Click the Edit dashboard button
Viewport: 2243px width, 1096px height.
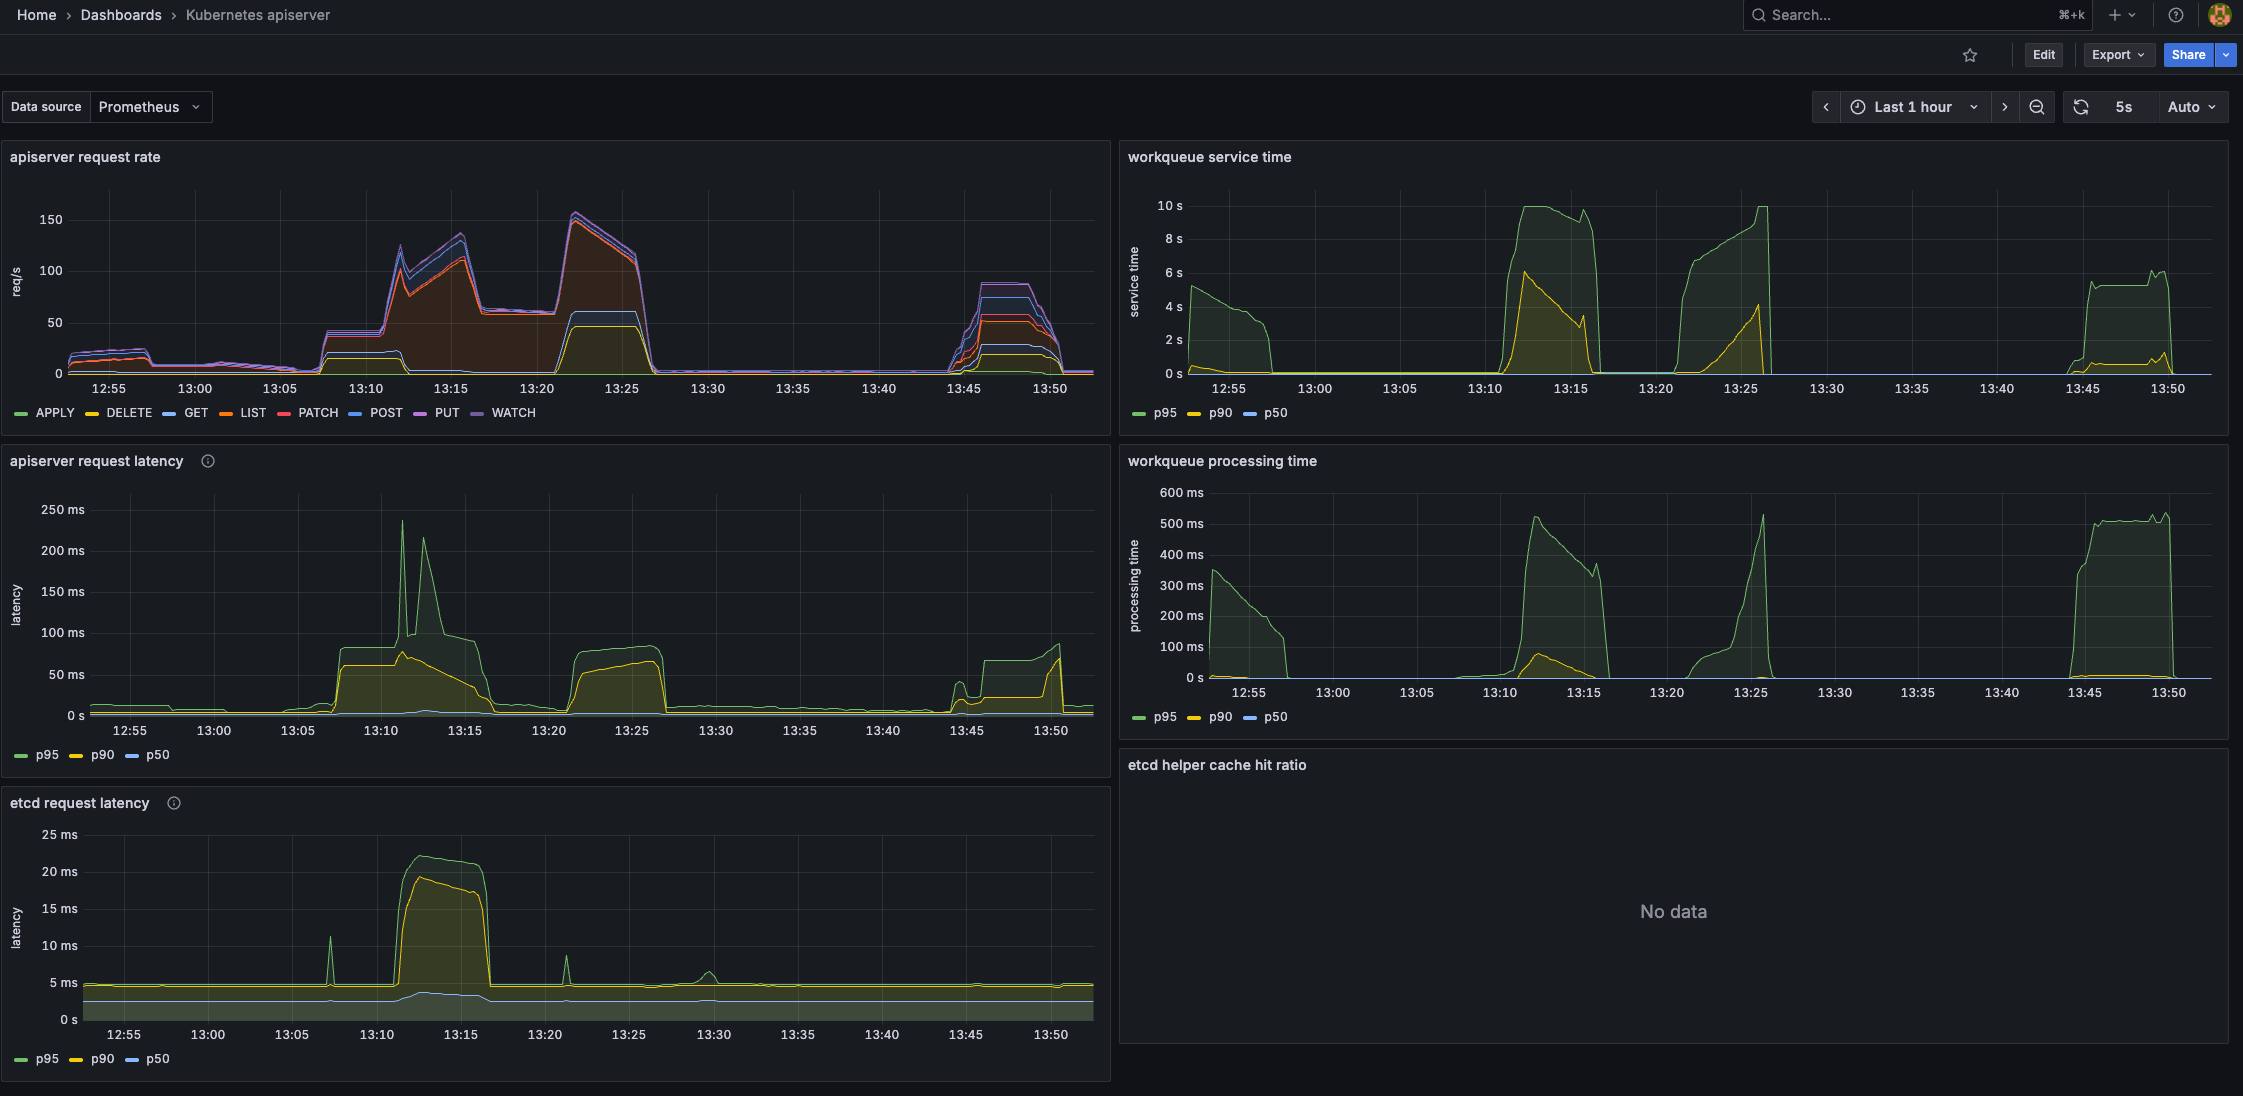(2043, 55)
